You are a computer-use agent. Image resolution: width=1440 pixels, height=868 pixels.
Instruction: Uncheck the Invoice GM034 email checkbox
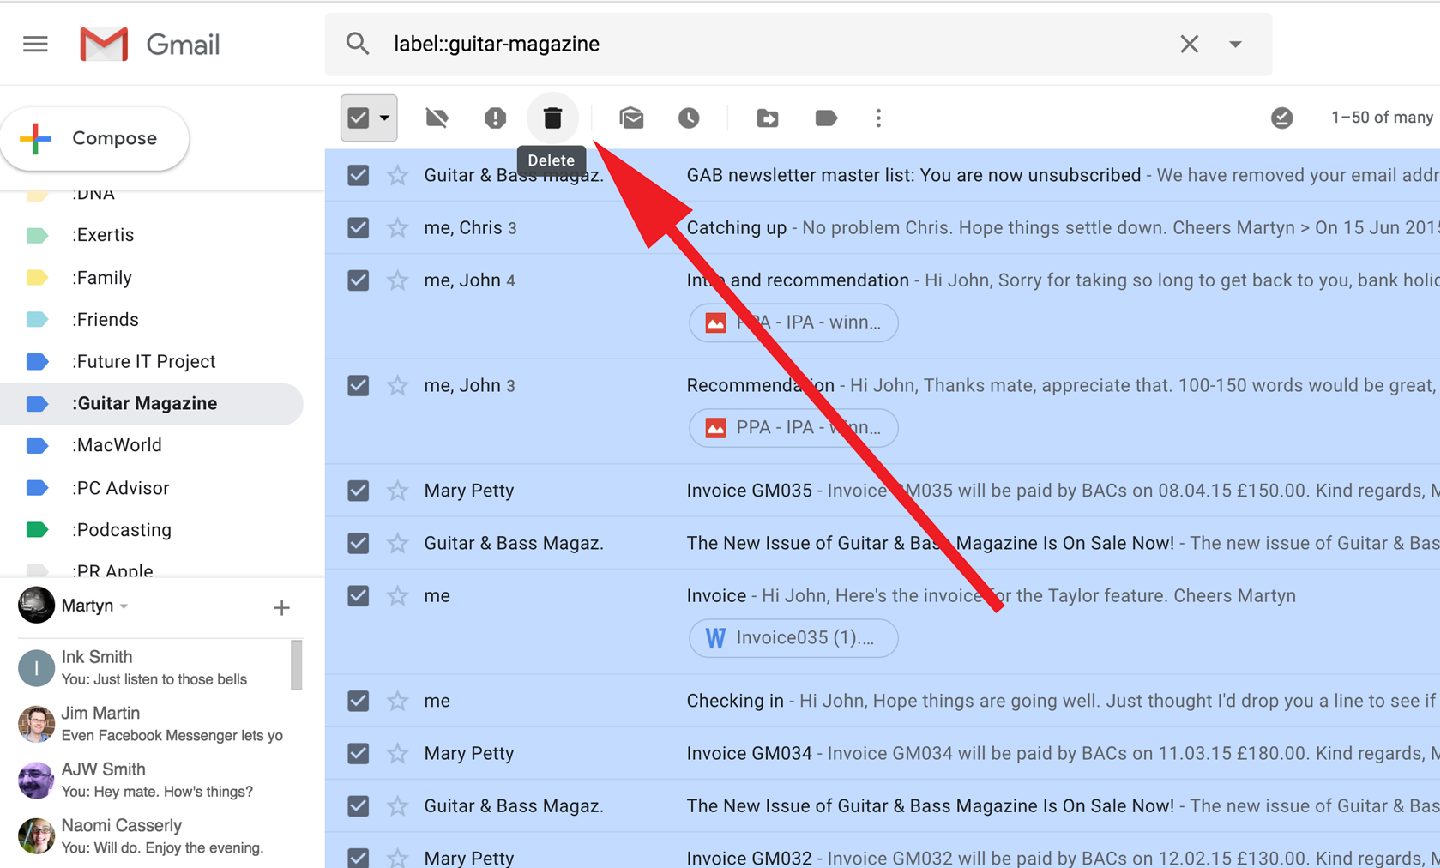pos(358,753)
